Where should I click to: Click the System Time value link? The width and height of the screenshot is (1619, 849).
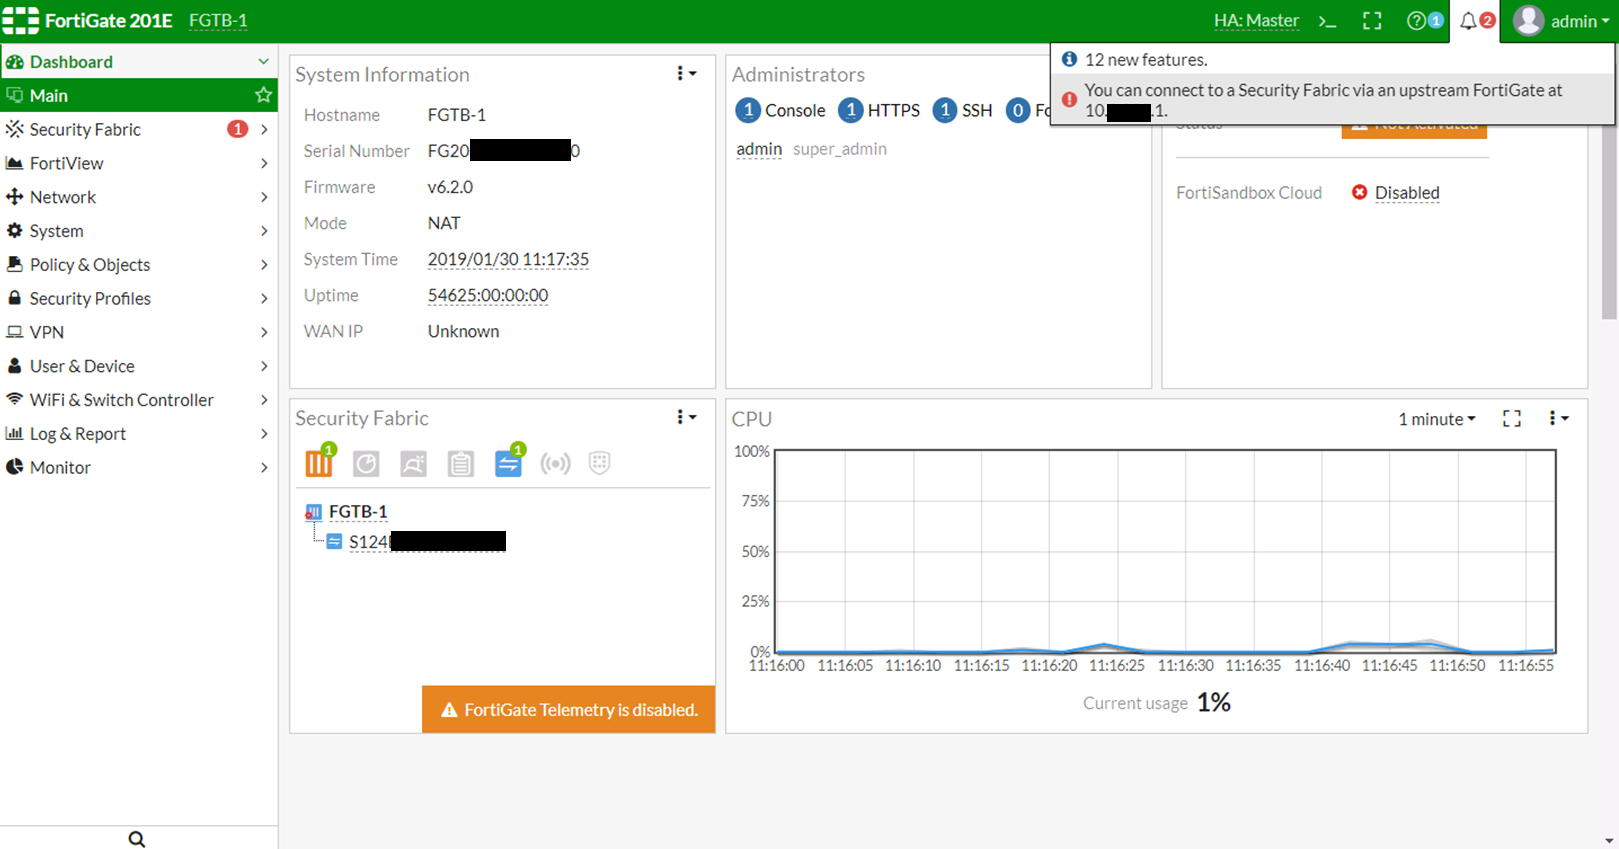point(508,260)
